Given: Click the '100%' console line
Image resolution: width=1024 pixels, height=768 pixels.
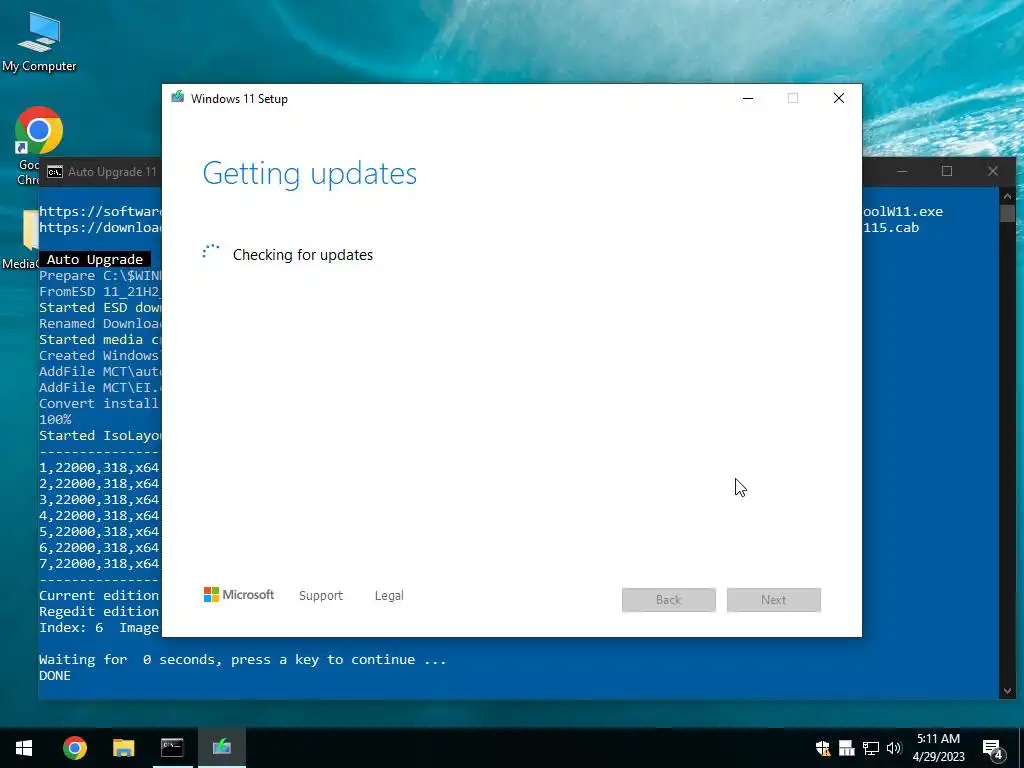Looking at the screenshot, I should [x=56, y=419].
